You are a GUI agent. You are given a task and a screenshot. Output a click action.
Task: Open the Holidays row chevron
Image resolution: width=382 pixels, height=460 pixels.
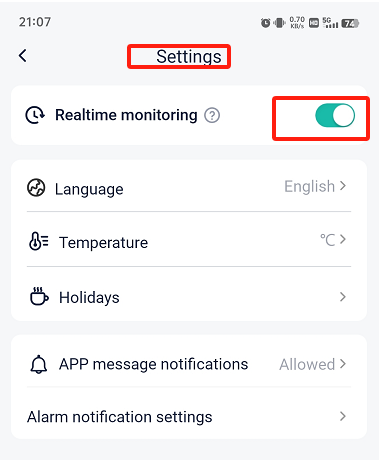pos(343,297)
